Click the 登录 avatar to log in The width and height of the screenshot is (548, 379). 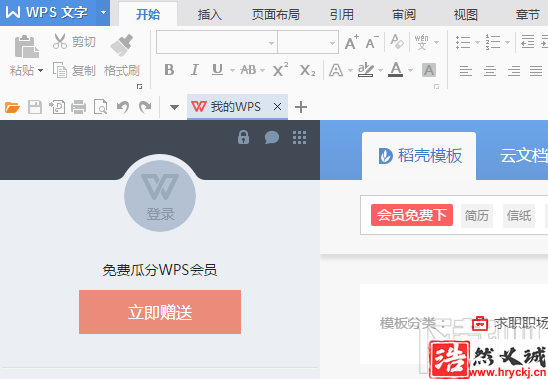pyautogui.click(x=160, y=196)
